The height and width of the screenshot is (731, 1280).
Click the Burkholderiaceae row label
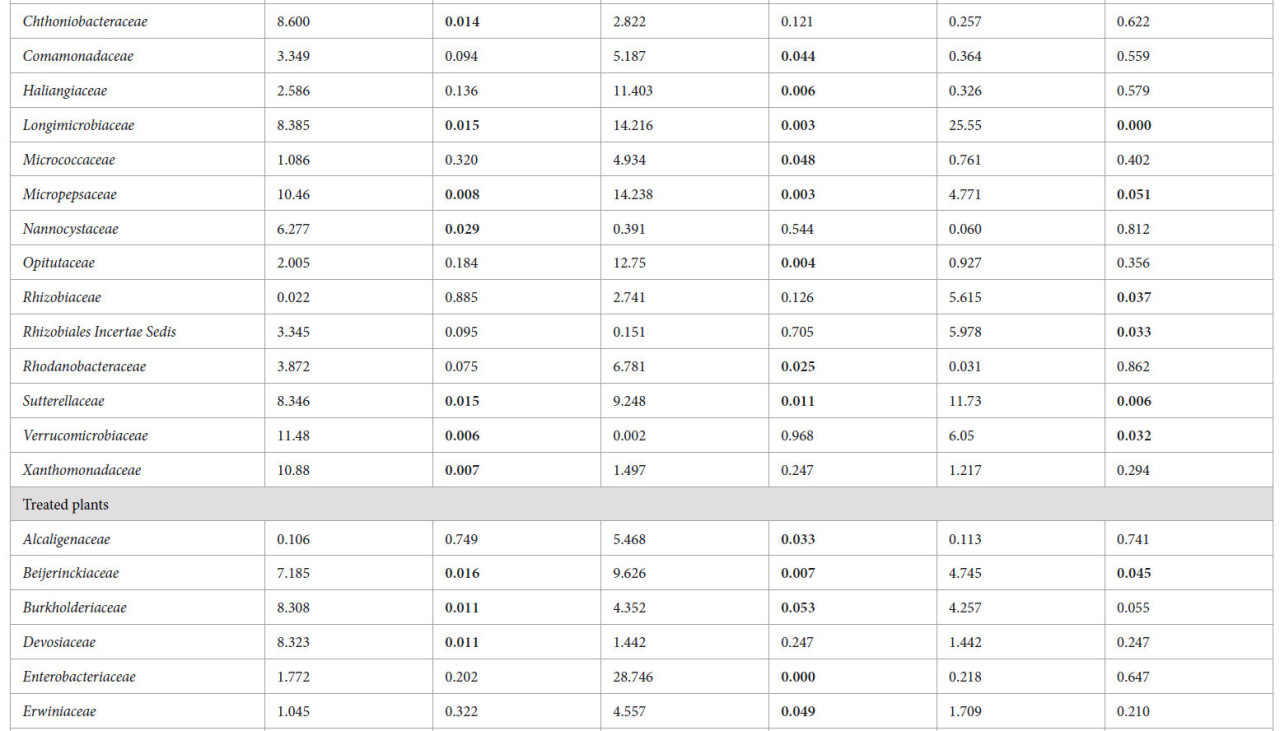75,608
